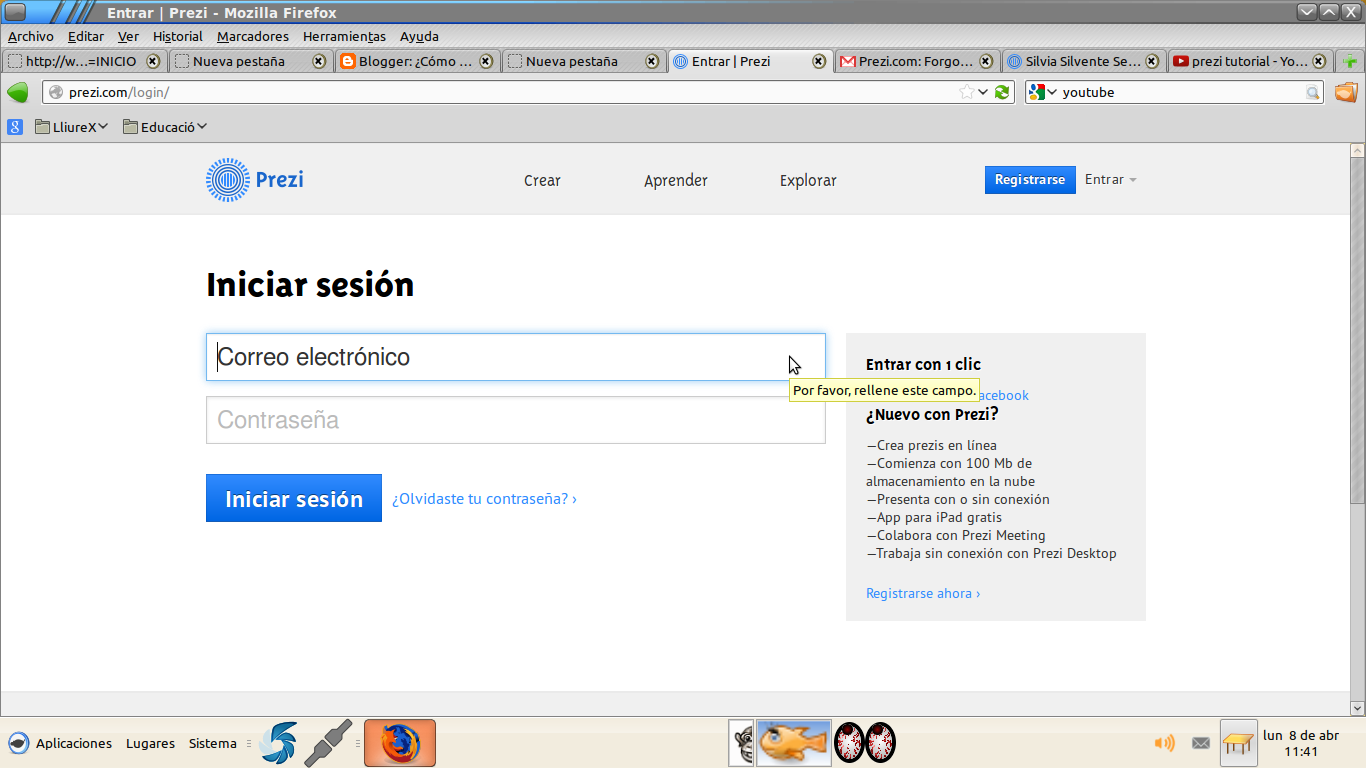Switch to the prezi tutorial YouTube tab
Screen dimensions: 1366x768
(1249, 61)
